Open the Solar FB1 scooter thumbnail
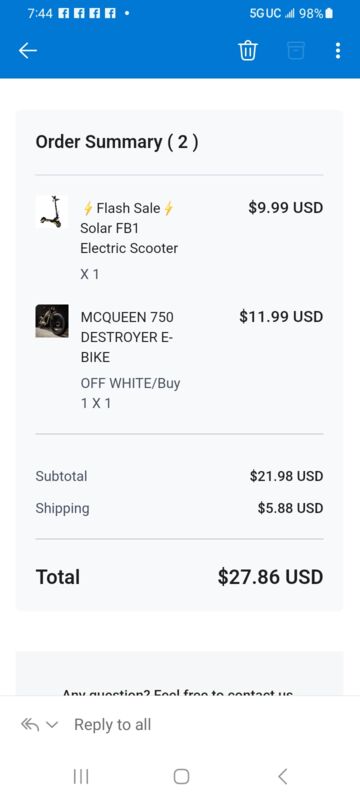This screenshot has height=800, width=360. click(52, 211)
